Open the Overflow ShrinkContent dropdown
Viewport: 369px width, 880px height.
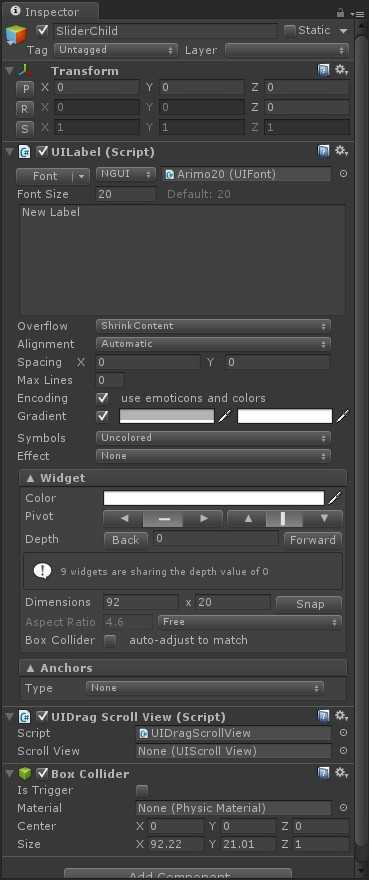pyautogui.click(x=213, y=326)
